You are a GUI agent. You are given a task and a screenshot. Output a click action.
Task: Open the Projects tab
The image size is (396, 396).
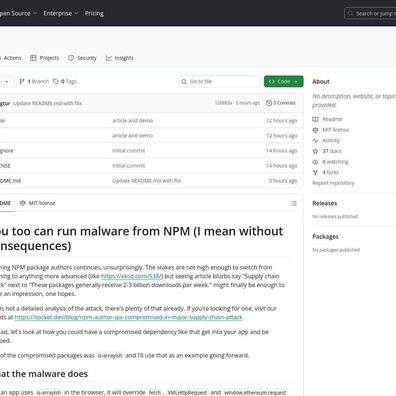click(x=44, y=58)
